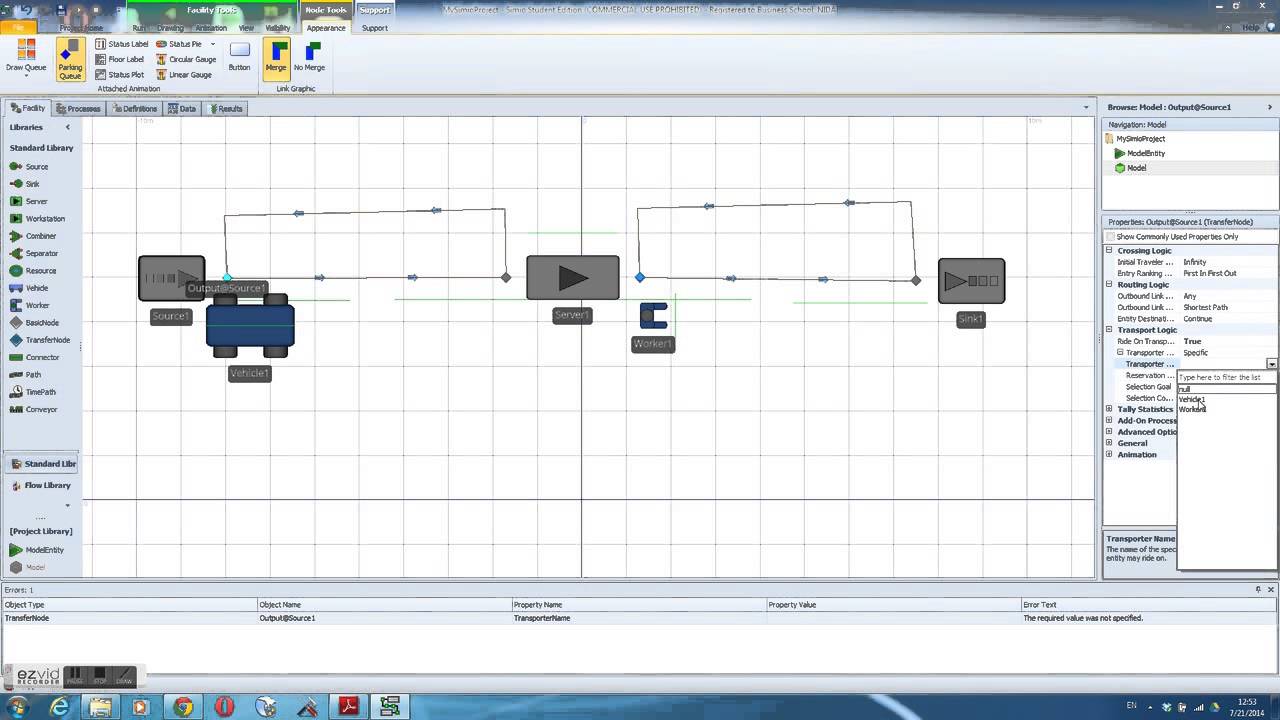Select the Parking Queue button

[x=70, y=59]
